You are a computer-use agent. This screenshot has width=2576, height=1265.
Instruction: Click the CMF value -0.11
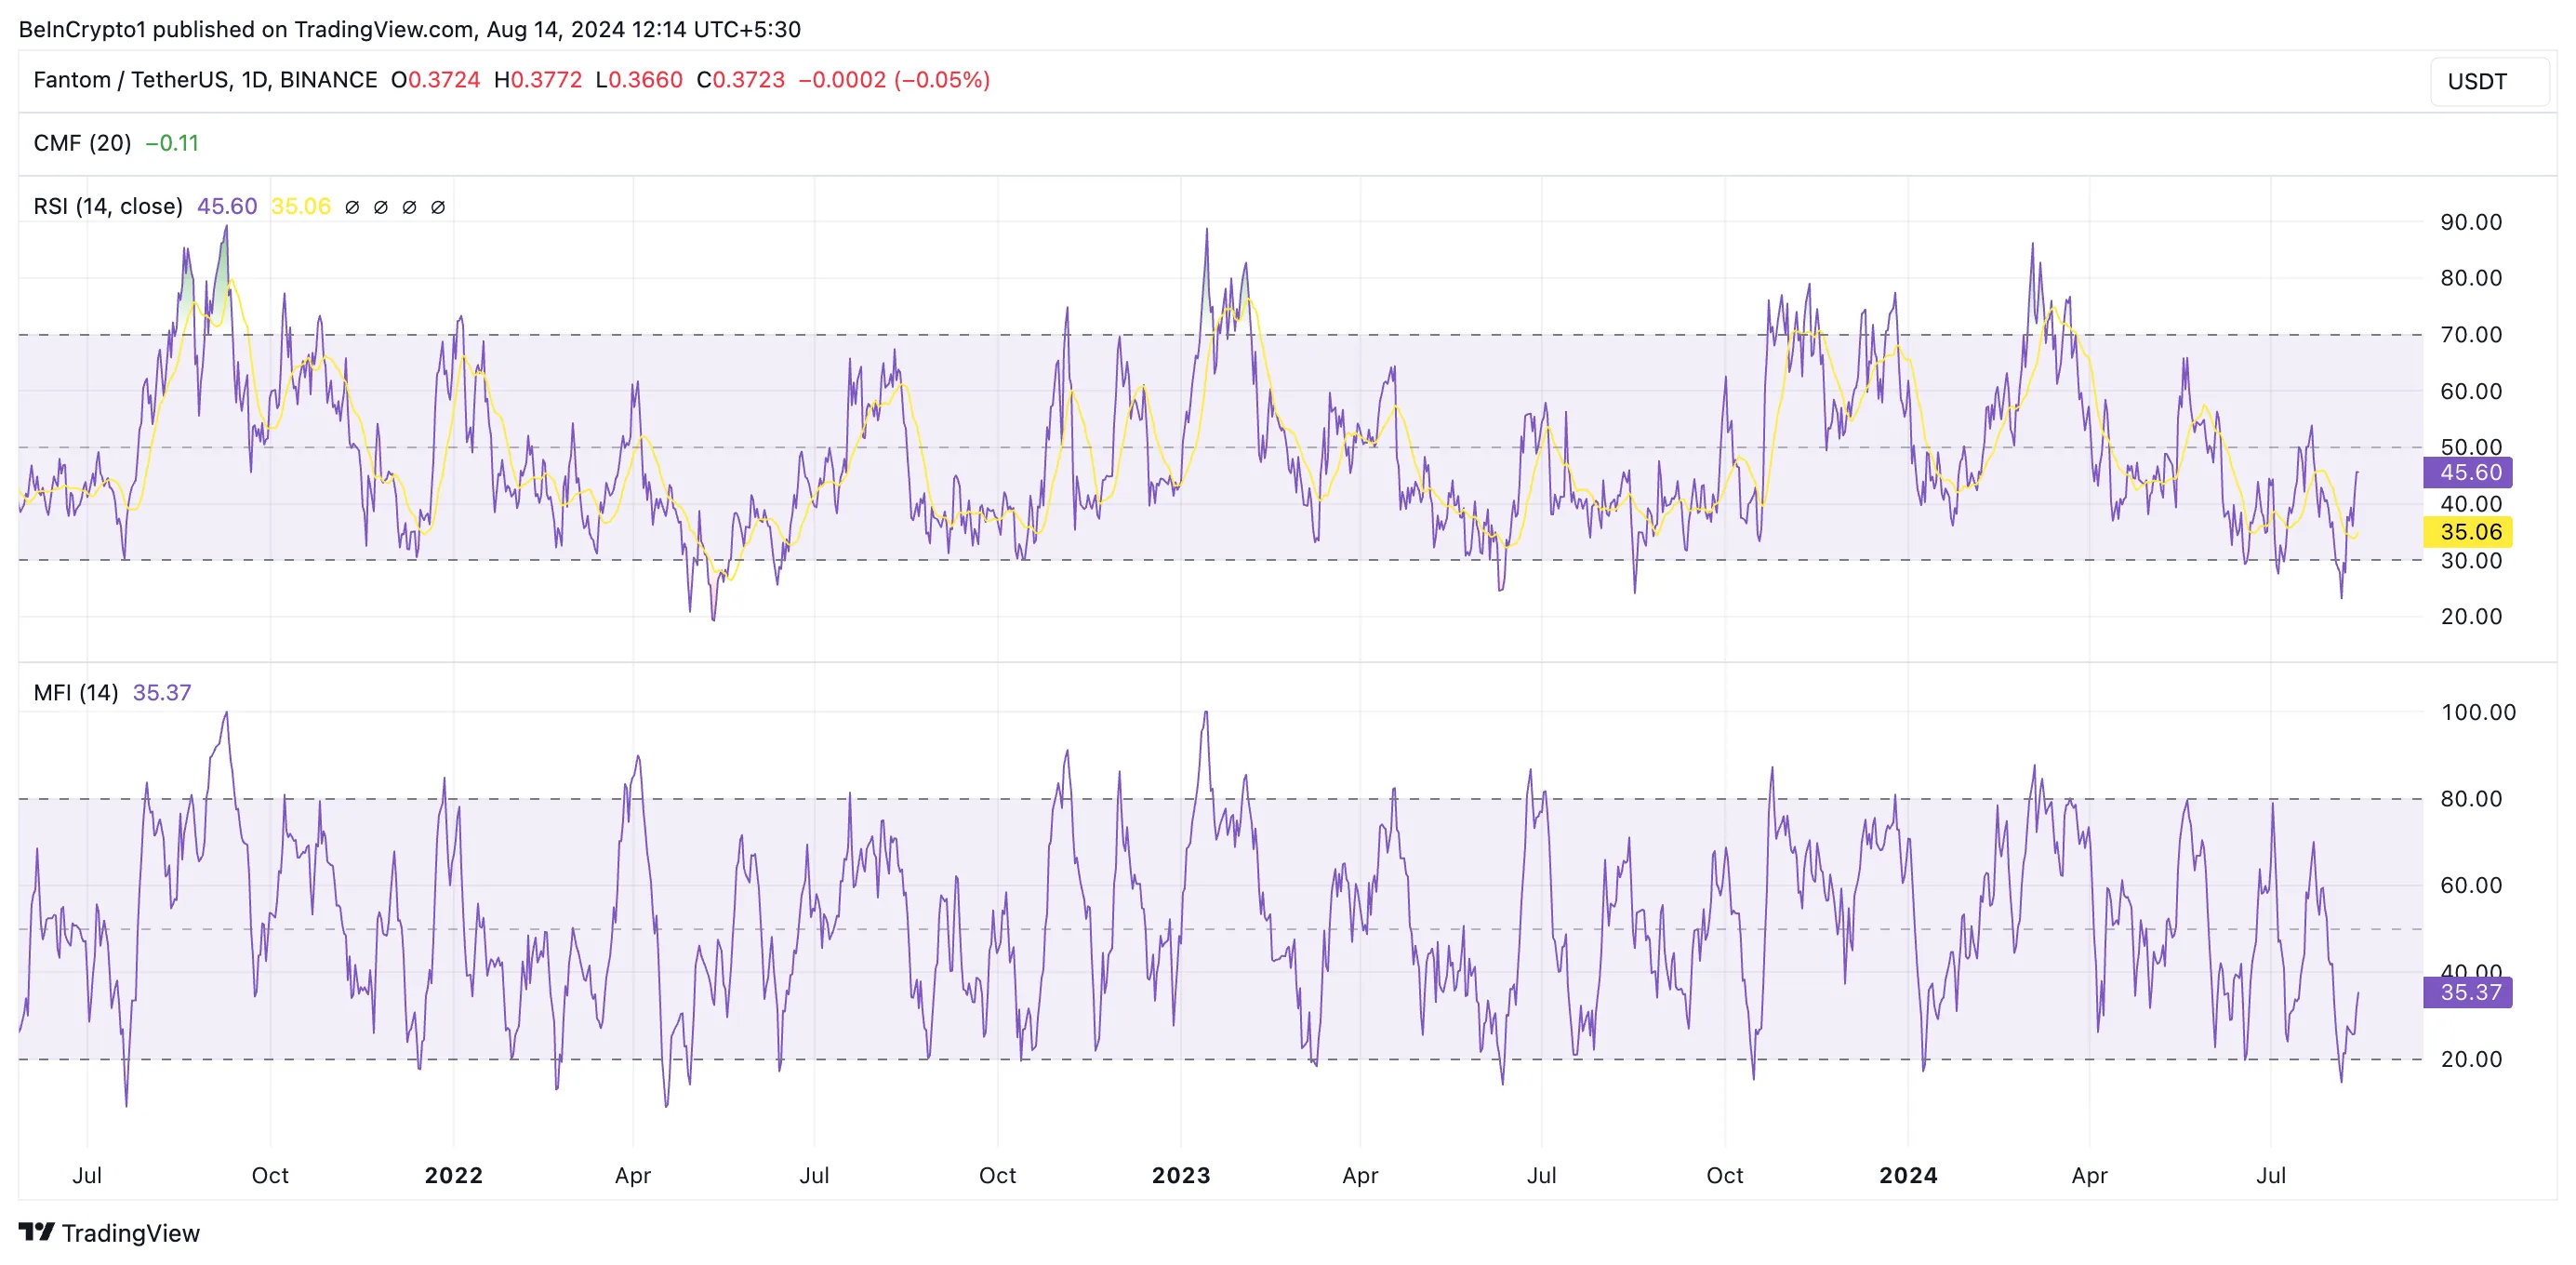pyautogui.click(x=172, y=143)
